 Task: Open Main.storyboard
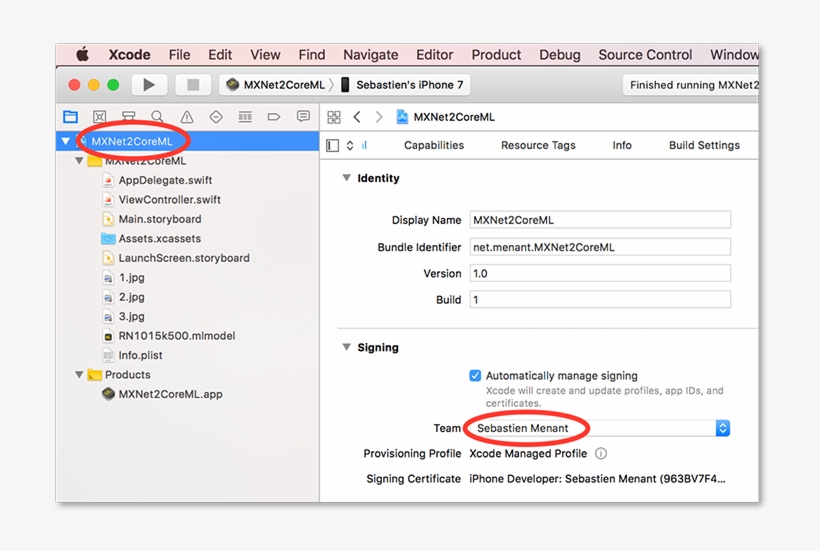(160, 219)
